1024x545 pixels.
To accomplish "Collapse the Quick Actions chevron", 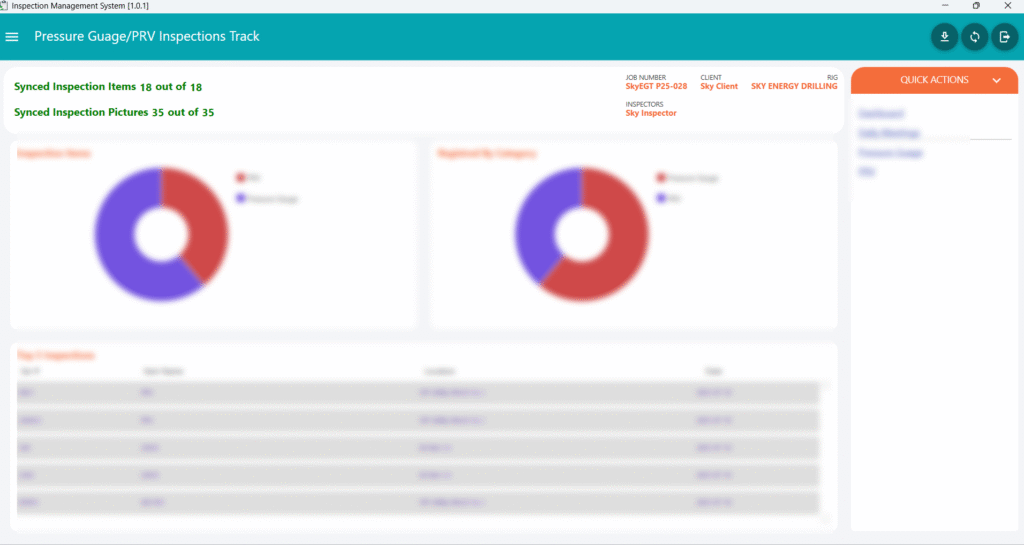I will [996, 80].
